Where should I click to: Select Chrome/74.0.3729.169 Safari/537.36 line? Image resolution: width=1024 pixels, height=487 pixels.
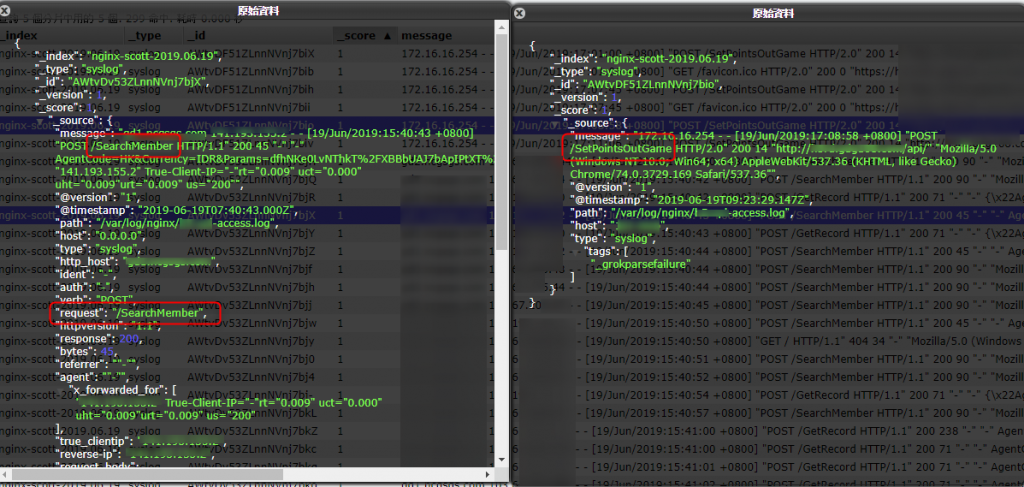pos(673,174)
